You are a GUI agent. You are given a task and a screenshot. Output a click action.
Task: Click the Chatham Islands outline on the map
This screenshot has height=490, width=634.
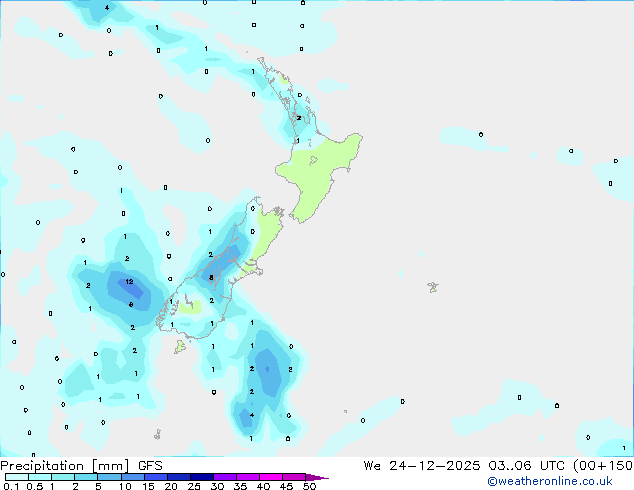[x=433, y=287]
